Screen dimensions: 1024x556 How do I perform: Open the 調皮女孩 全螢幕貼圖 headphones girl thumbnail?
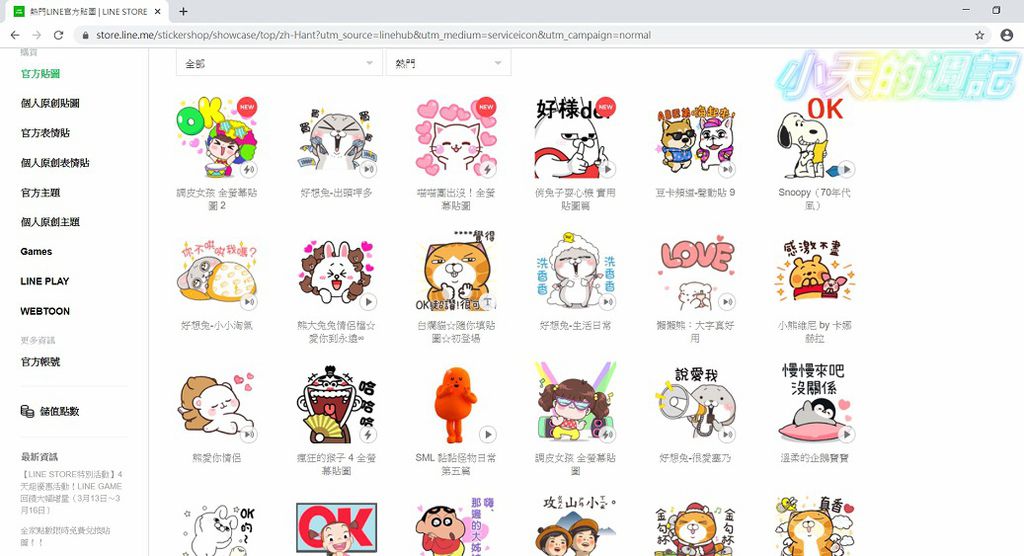[575, 402]
